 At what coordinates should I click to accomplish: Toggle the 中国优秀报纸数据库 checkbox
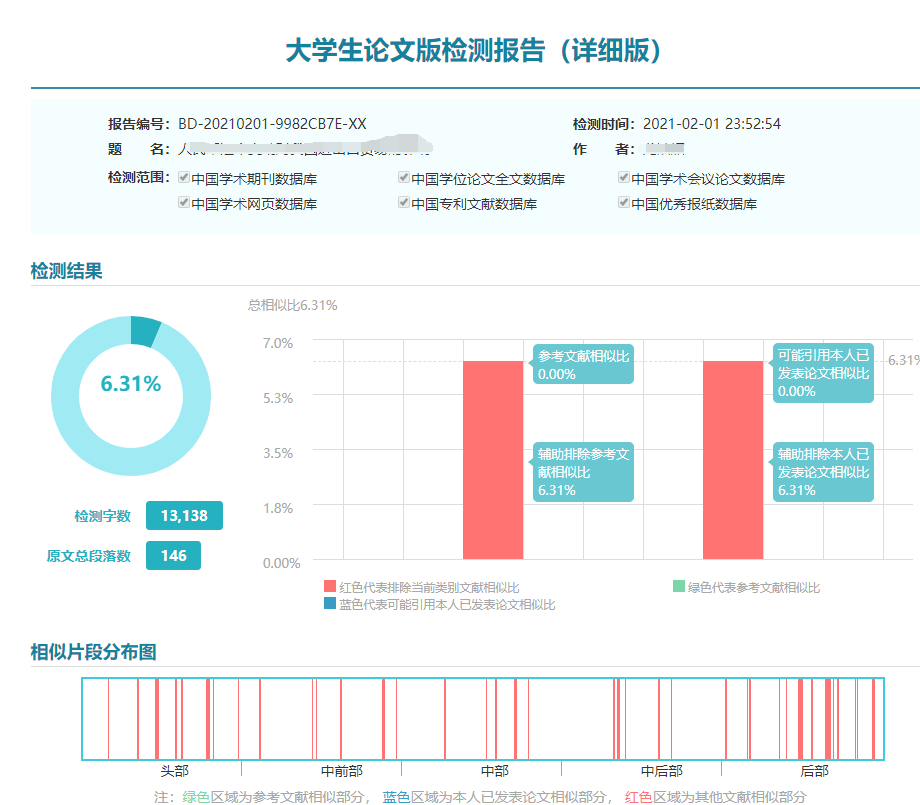pos(624,203)
